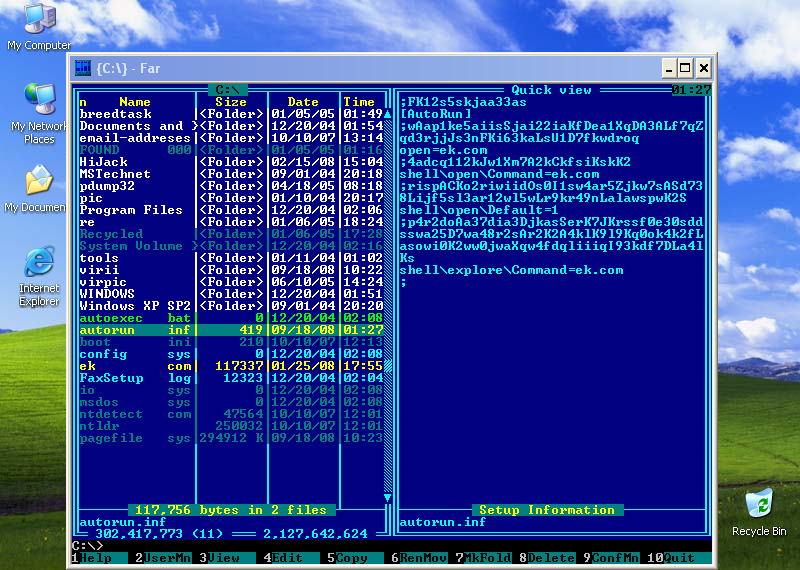Click the C:\ path title of left panel
This screenshot has height=570, width=800.
(x=228, y=90)
